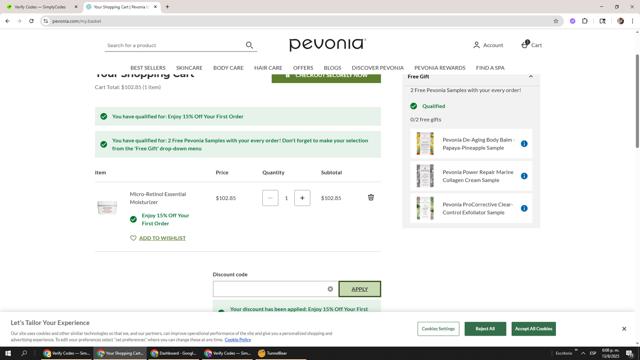Remove item with trash icon

(x=371, y=198)
